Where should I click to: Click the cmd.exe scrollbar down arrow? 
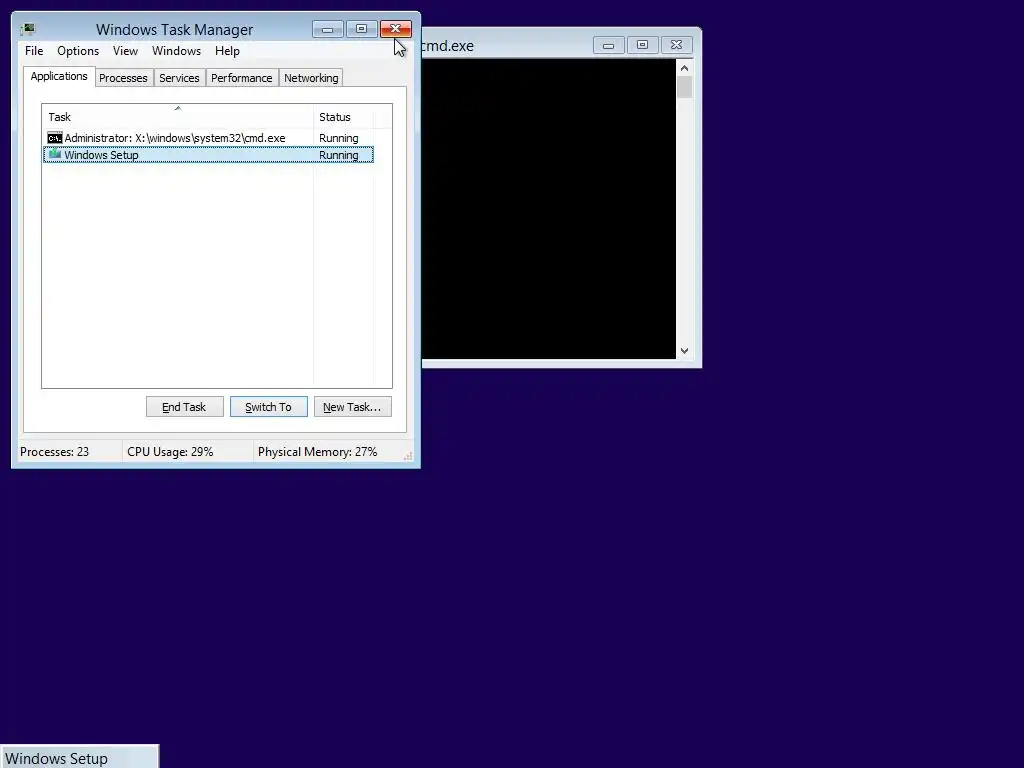point(684,351)
